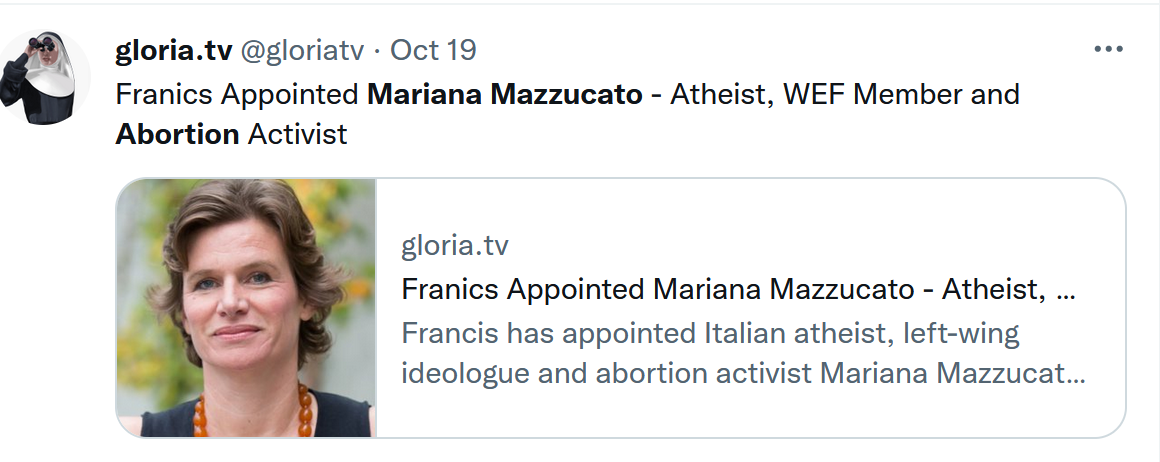Open the three-dot more options menu
The image size is (1160, 462).
point(1108,50)
